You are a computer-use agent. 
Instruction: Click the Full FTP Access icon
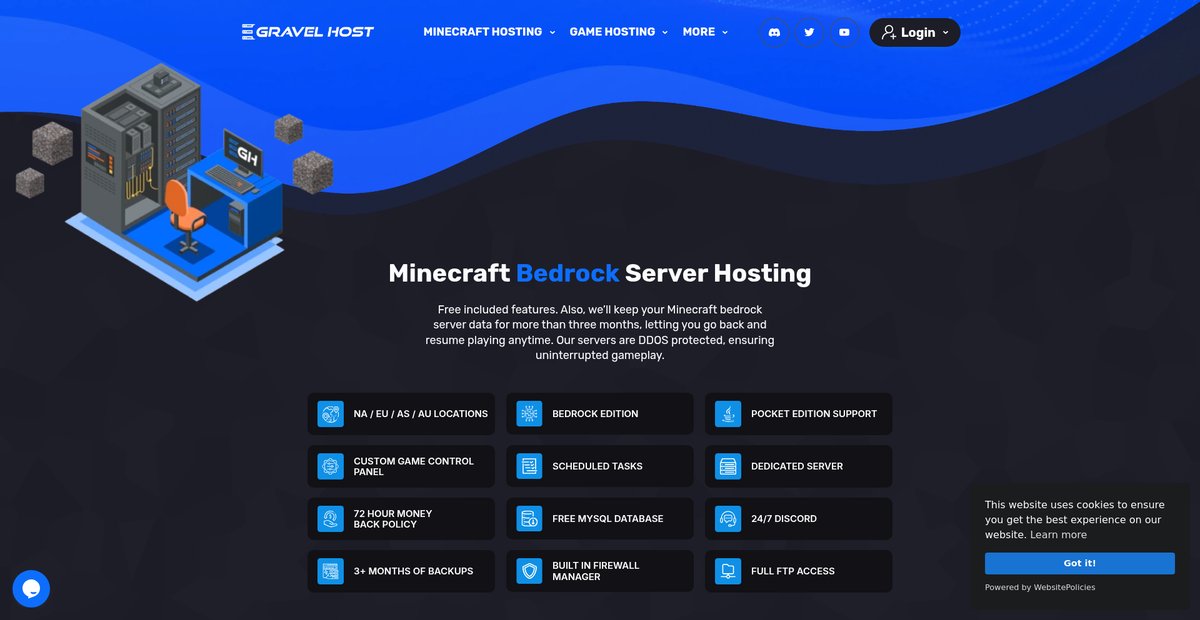tap(728, 571)
